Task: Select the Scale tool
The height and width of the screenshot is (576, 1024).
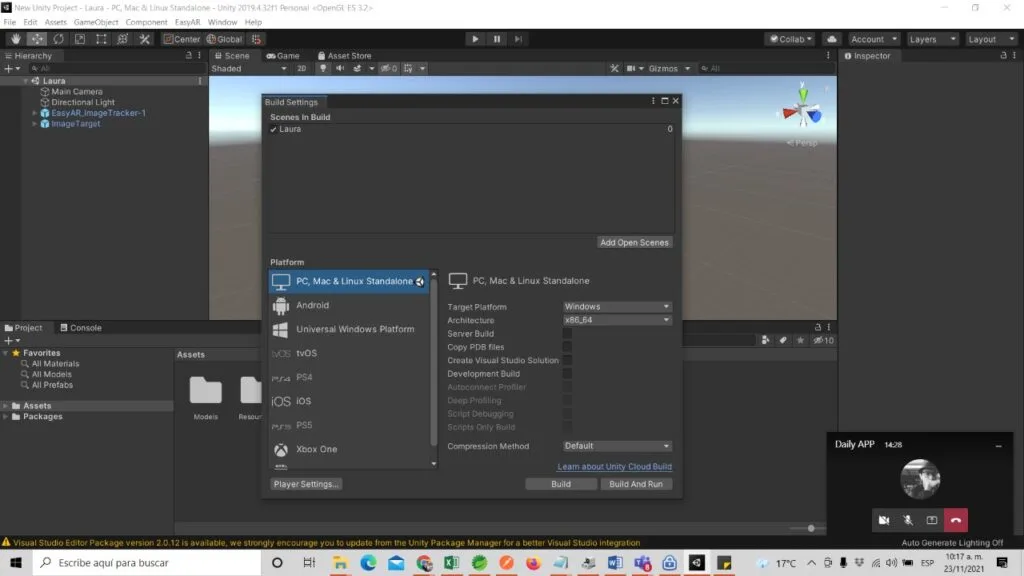Action: click(80, 39)
